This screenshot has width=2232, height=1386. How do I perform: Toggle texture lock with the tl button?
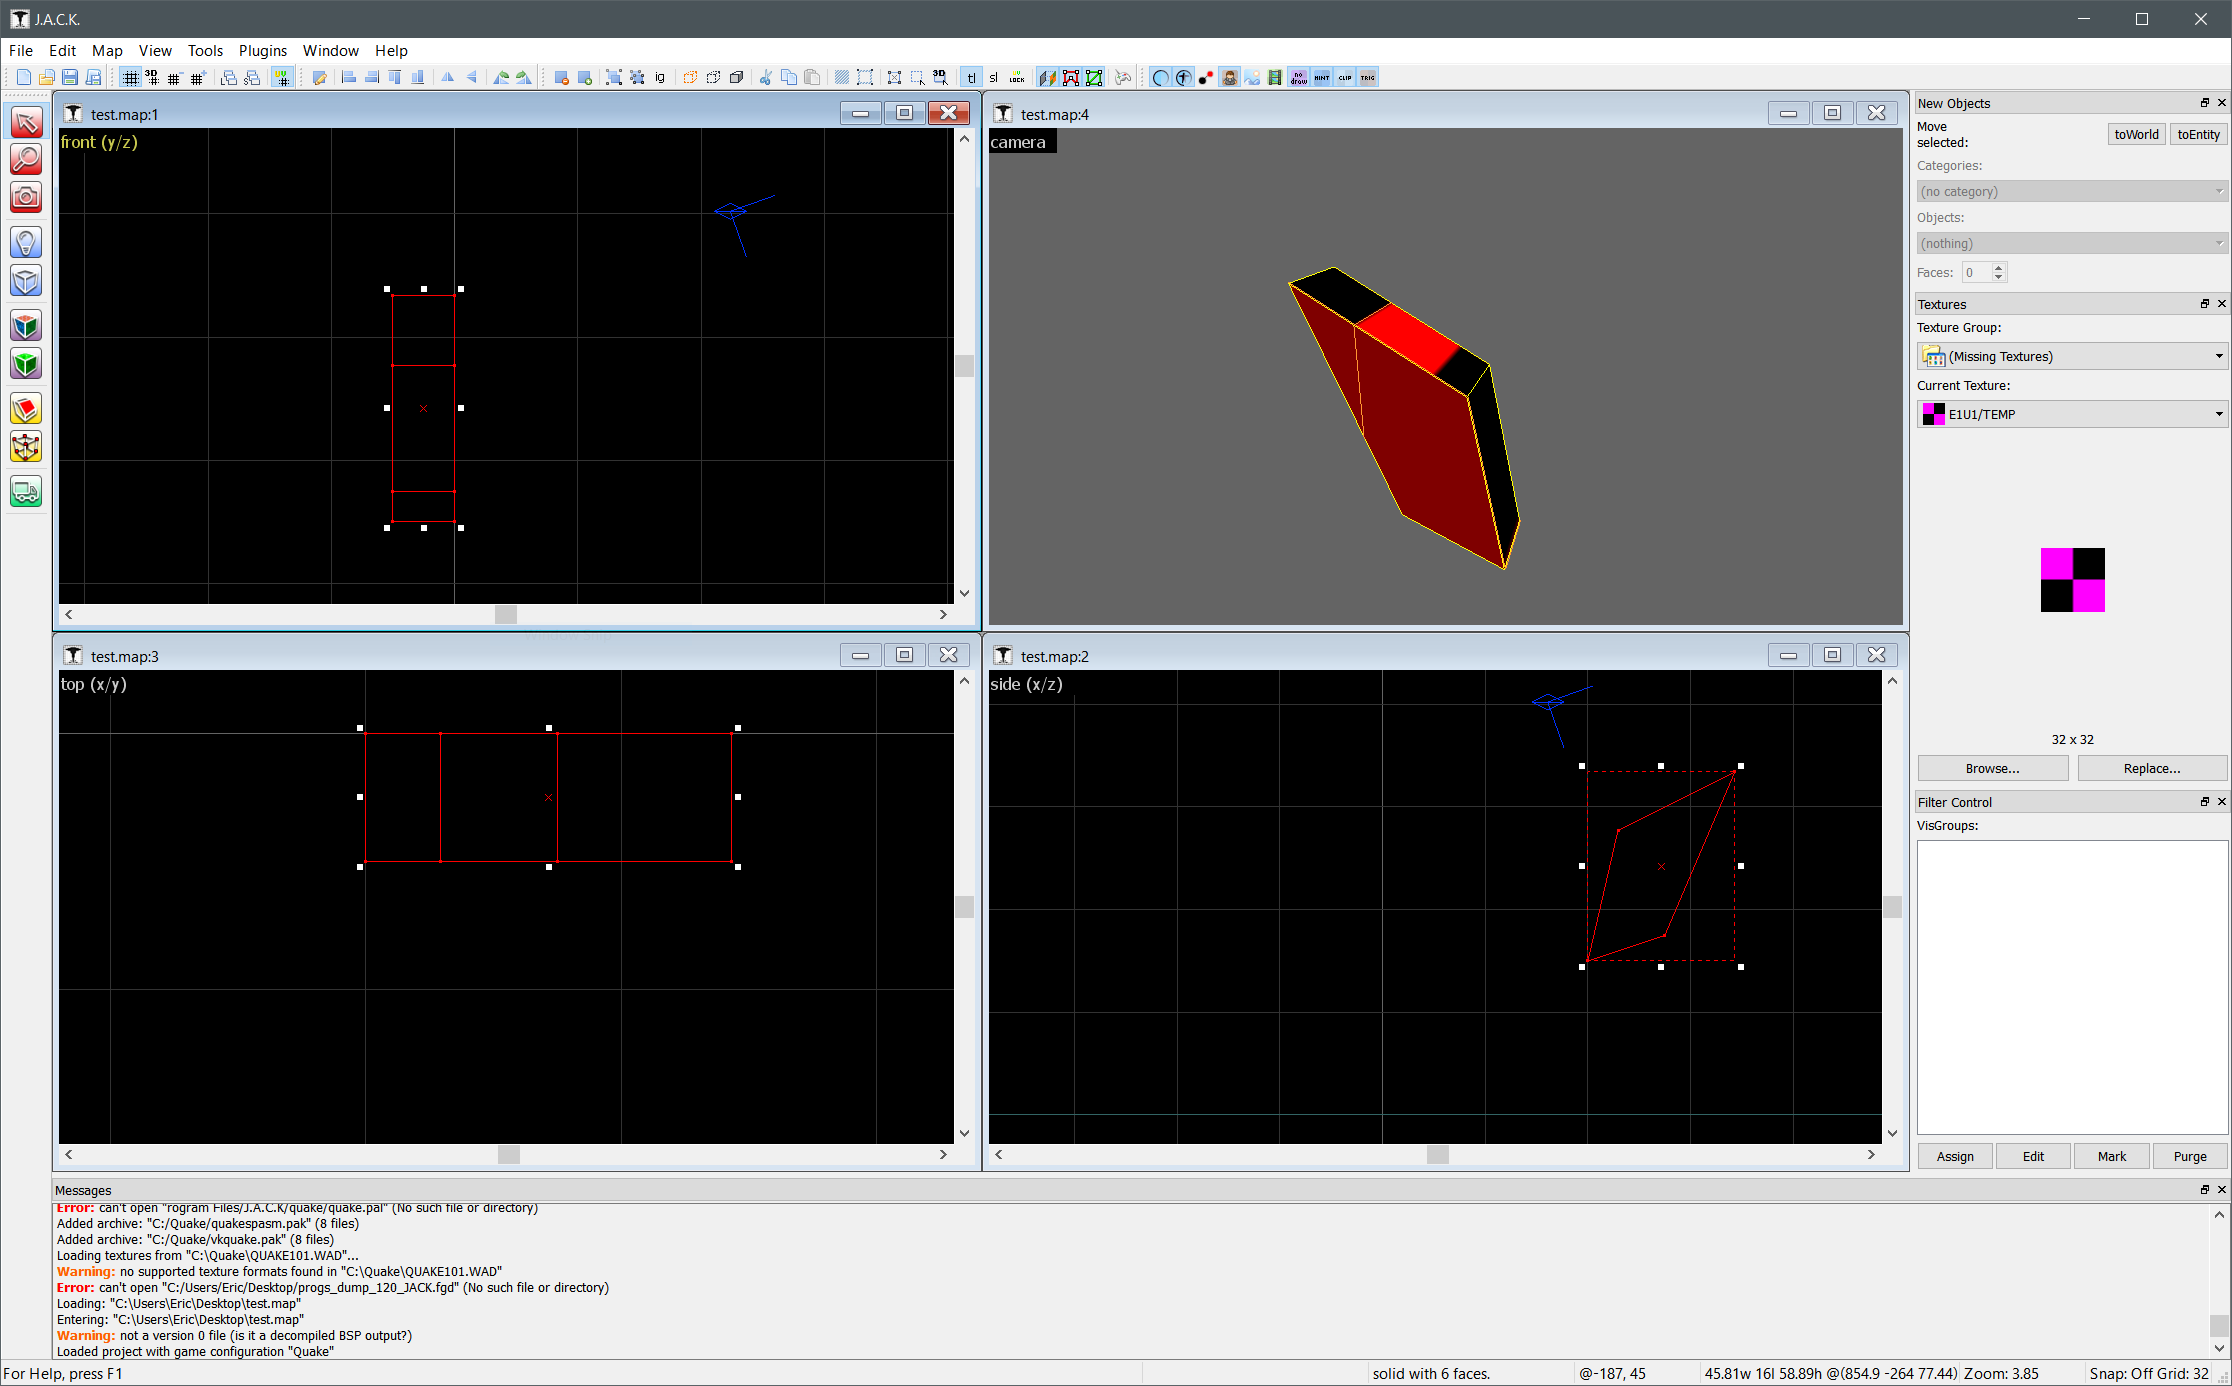(x=971, y=77)
